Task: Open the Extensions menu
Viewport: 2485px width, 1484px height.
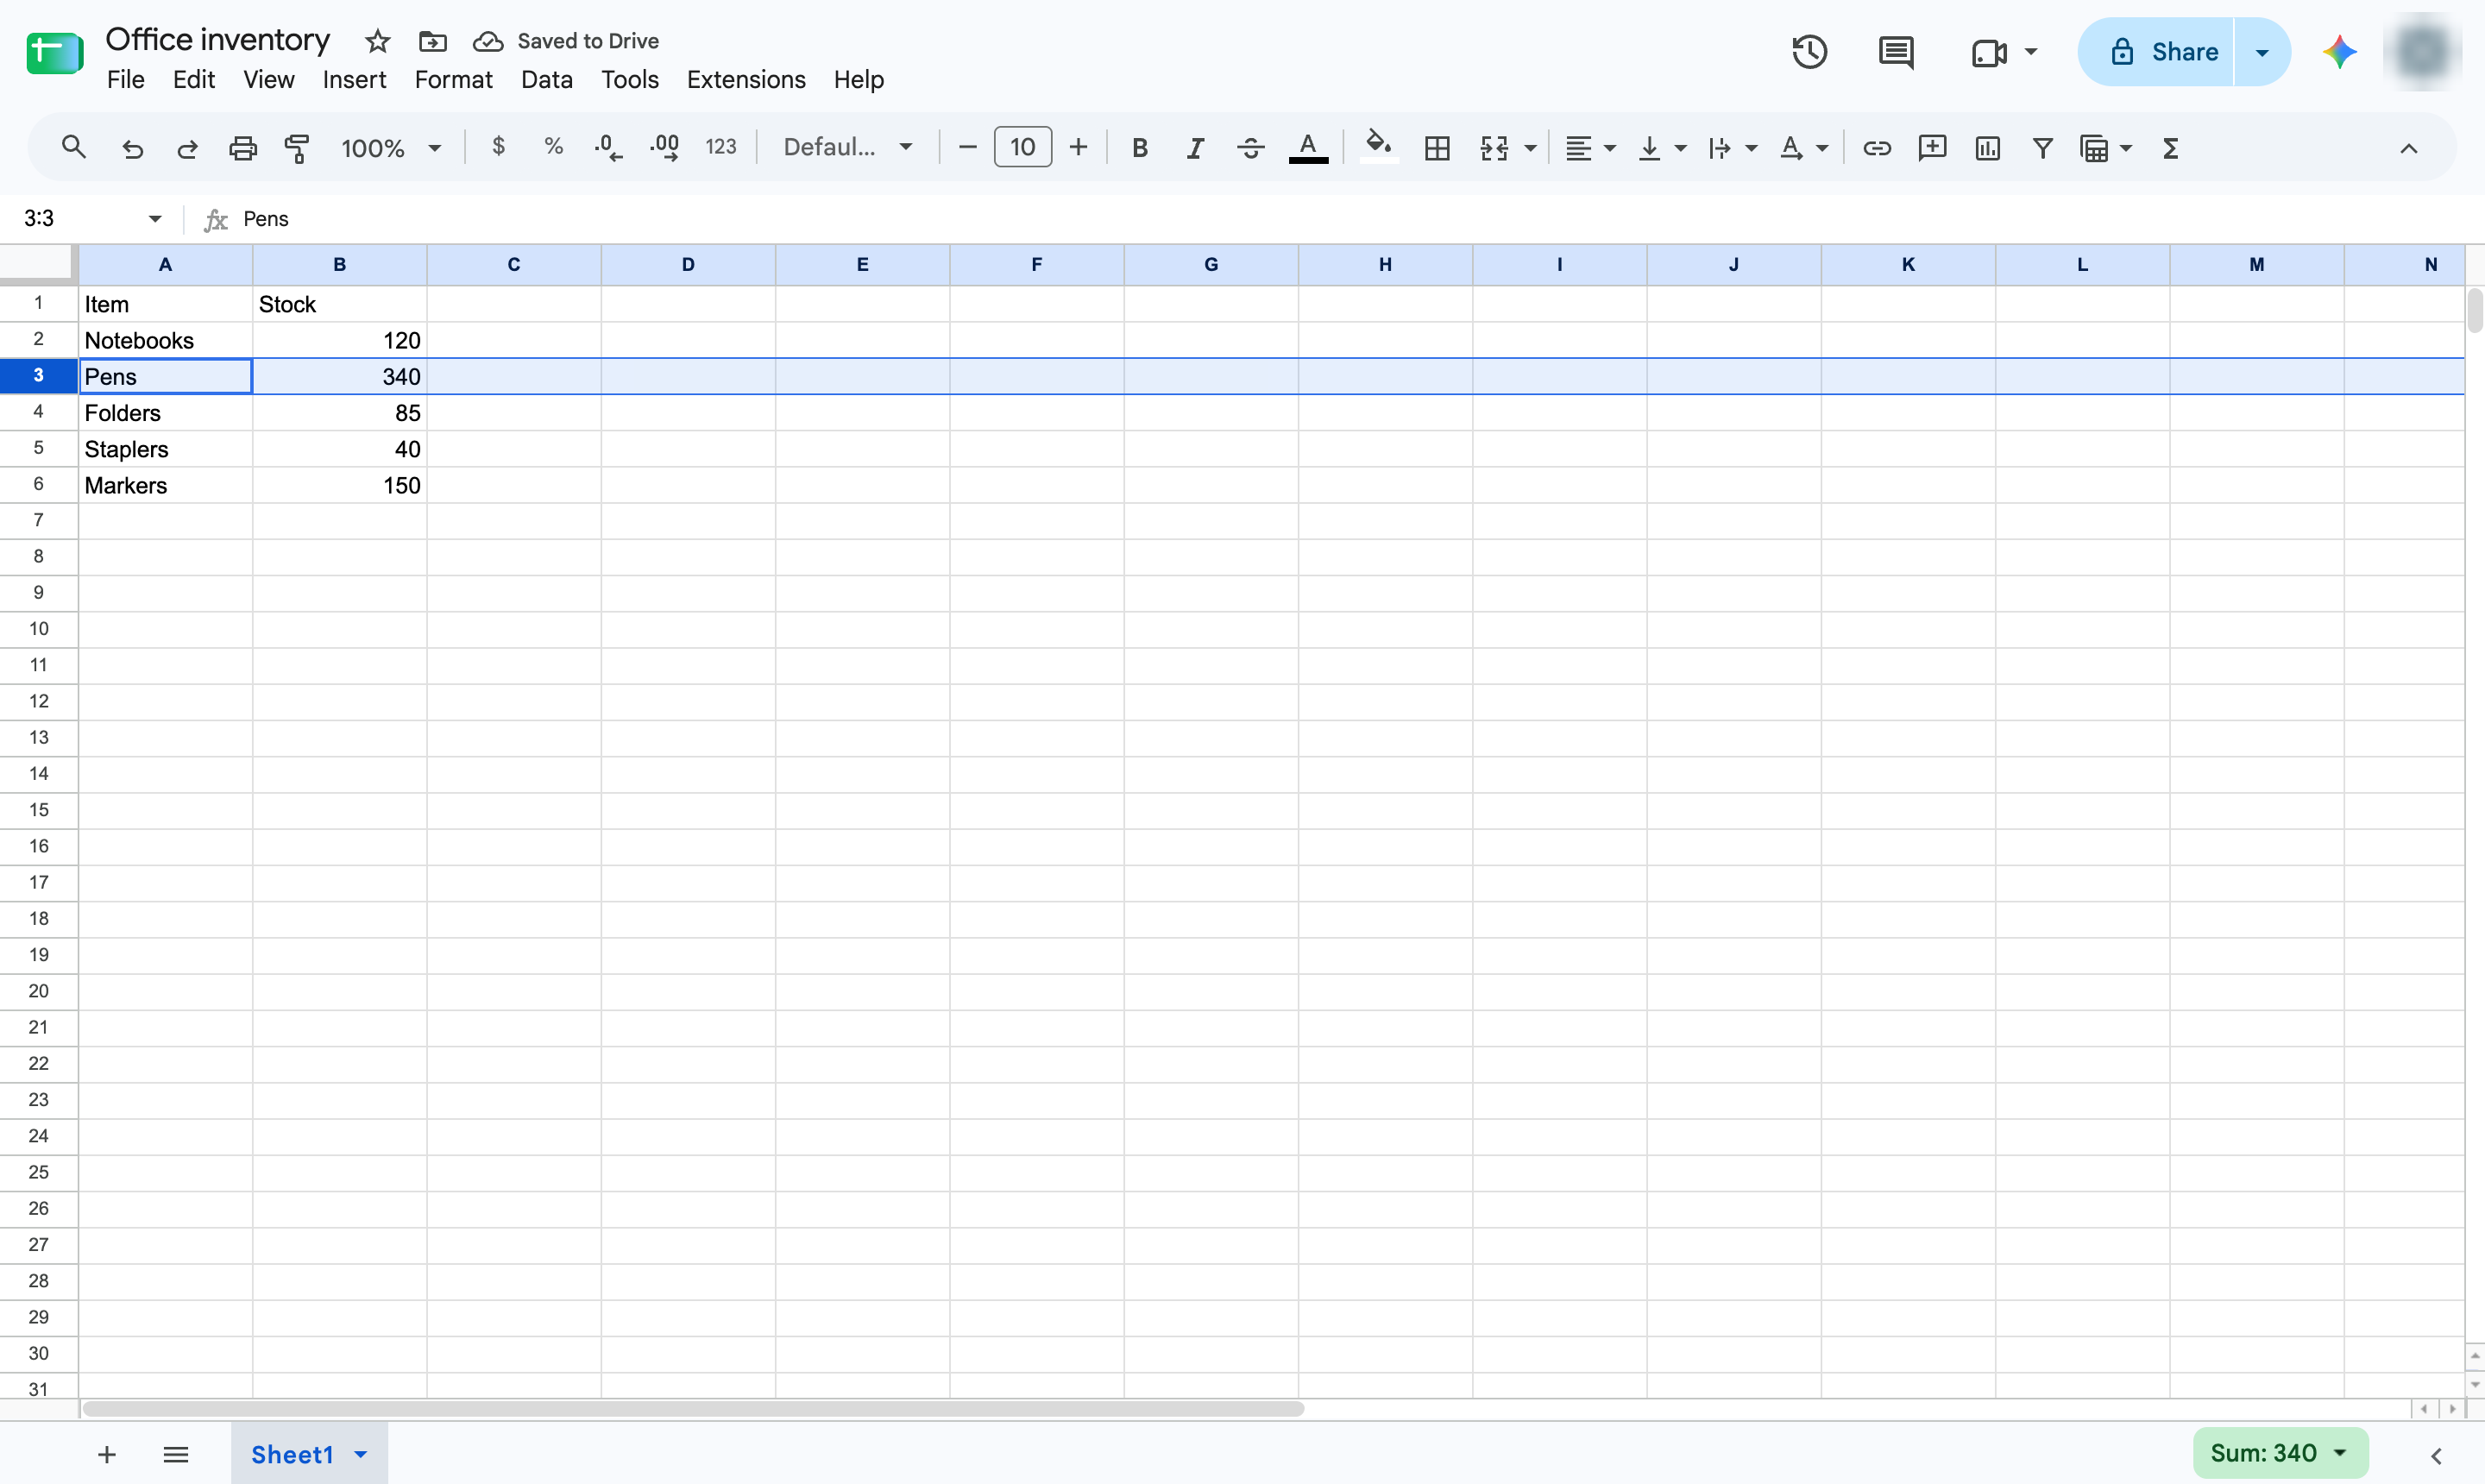Action: (x=746, y=80)
